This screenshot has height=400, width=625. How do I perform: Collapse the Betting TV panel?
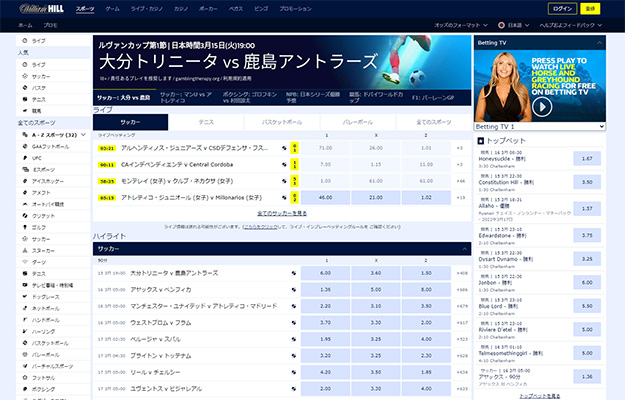click(x=599, y=43)
